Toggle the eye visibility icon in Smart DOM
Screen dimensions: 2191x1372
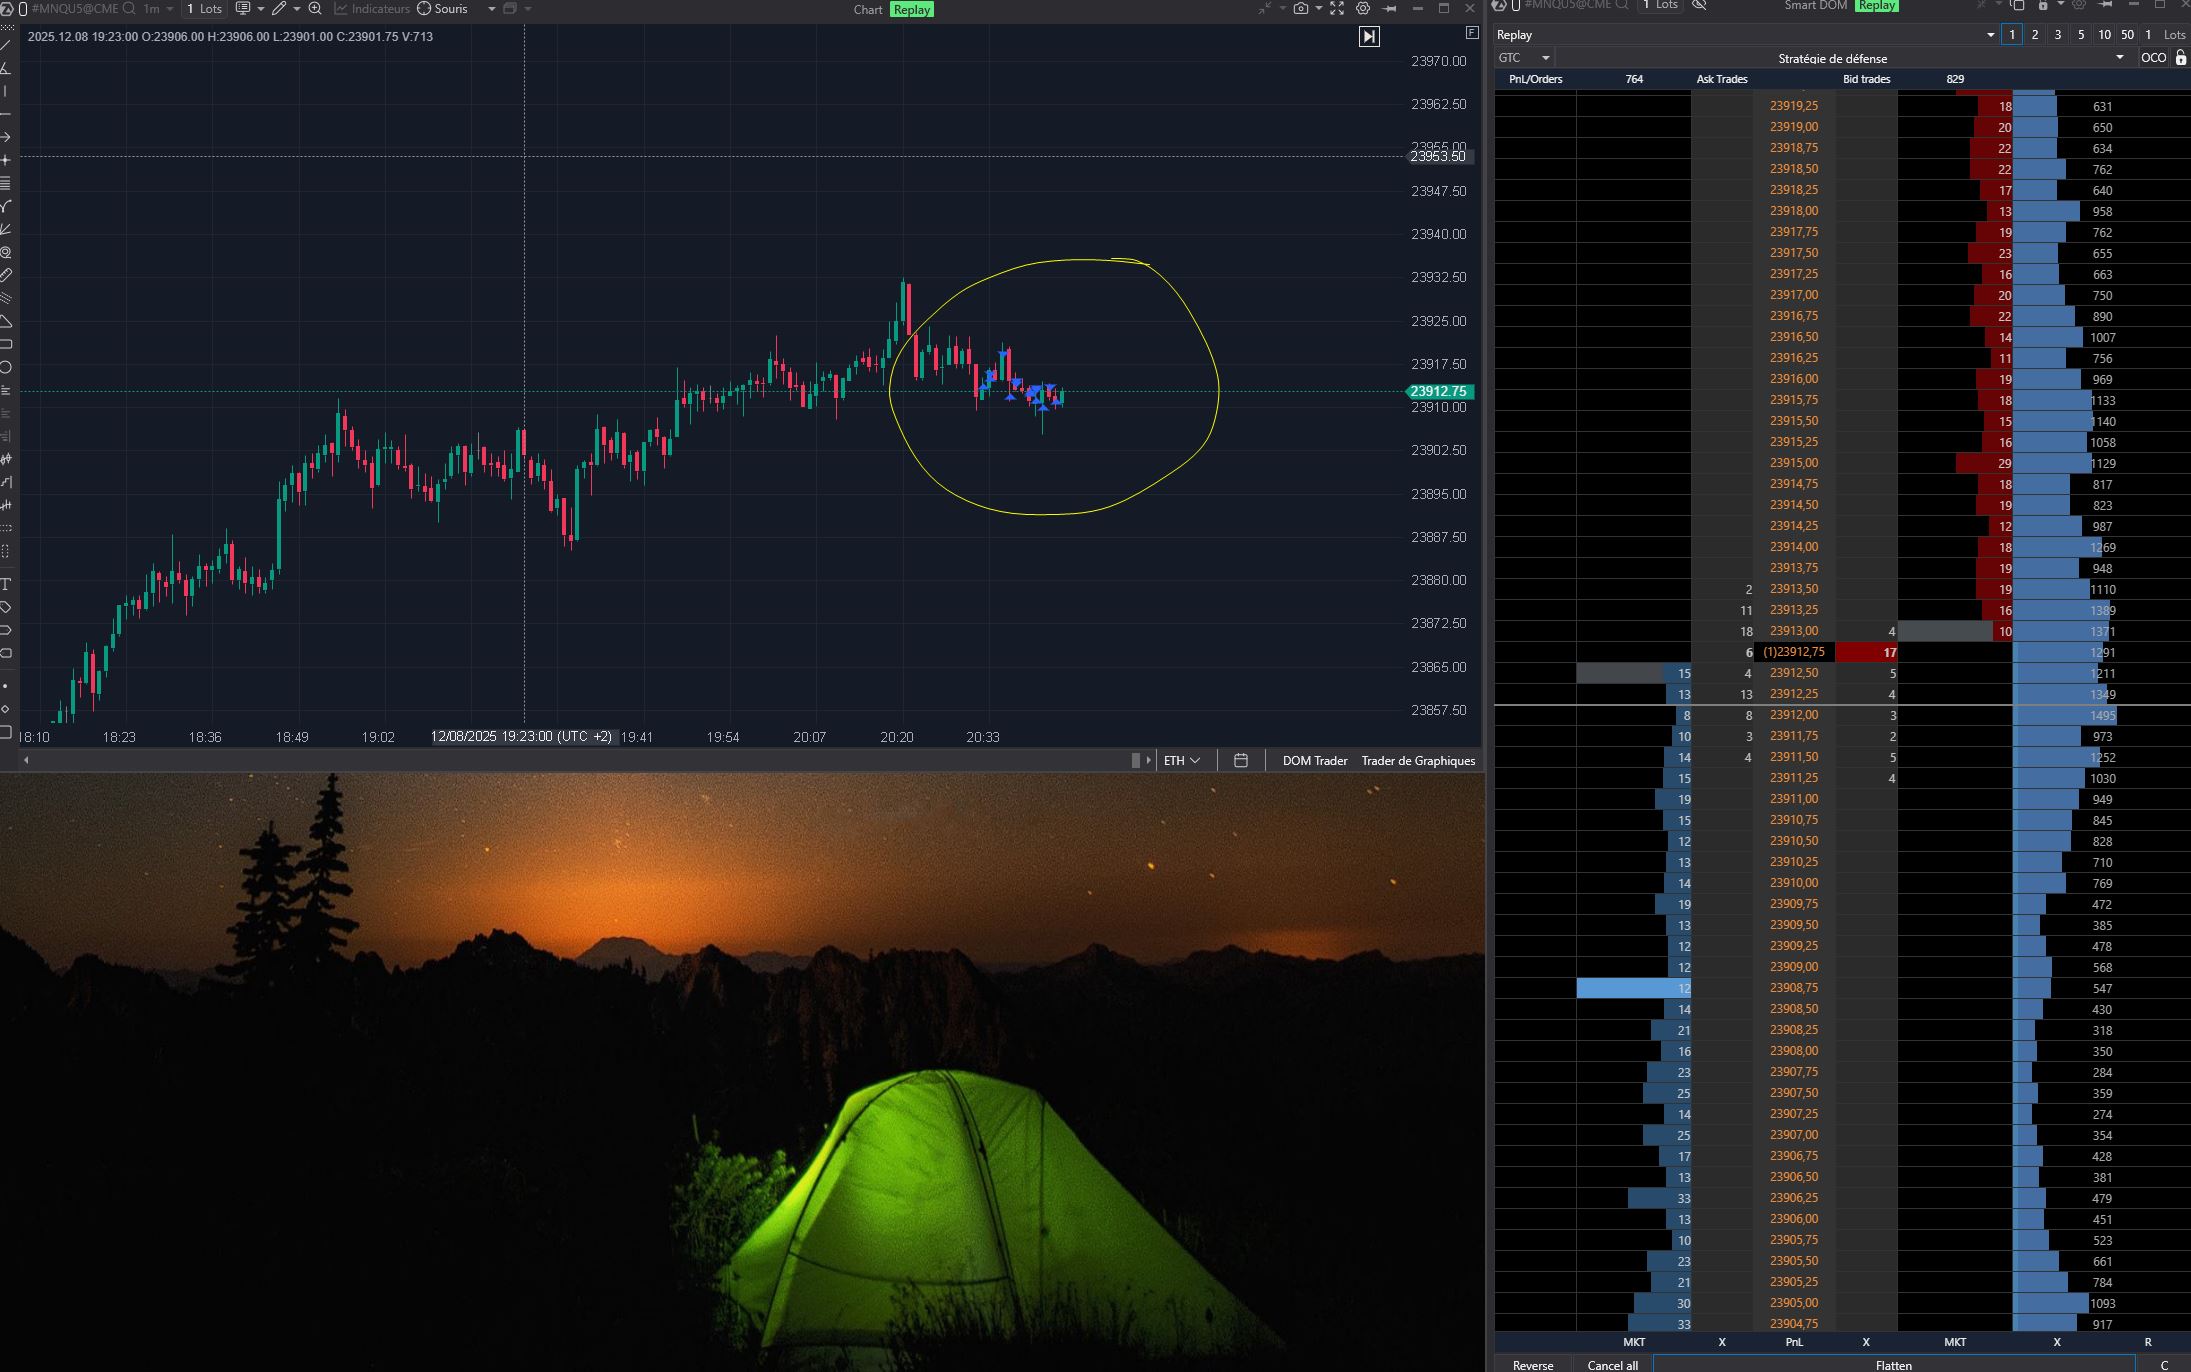(x=1699, y=5)
